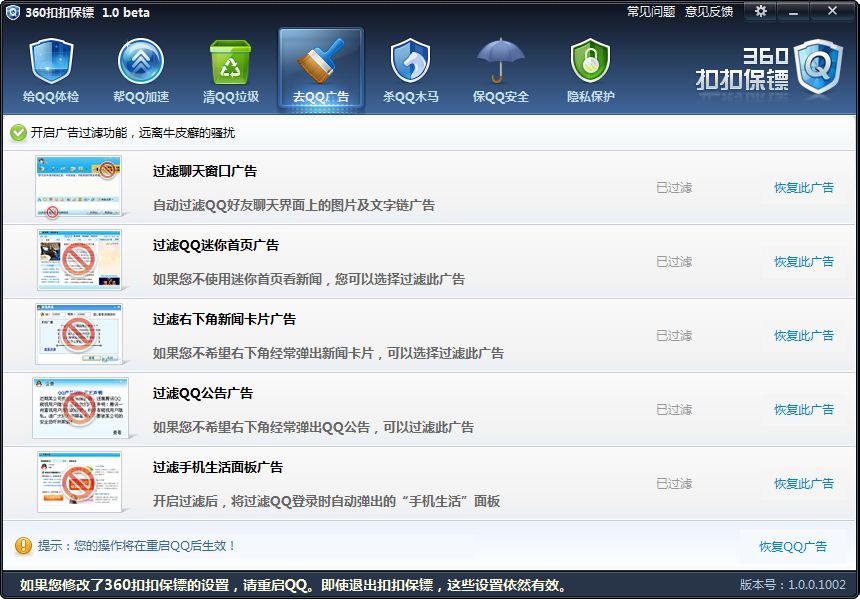Open the 清QQ垃圾 junk cleaner

point(231,71)
